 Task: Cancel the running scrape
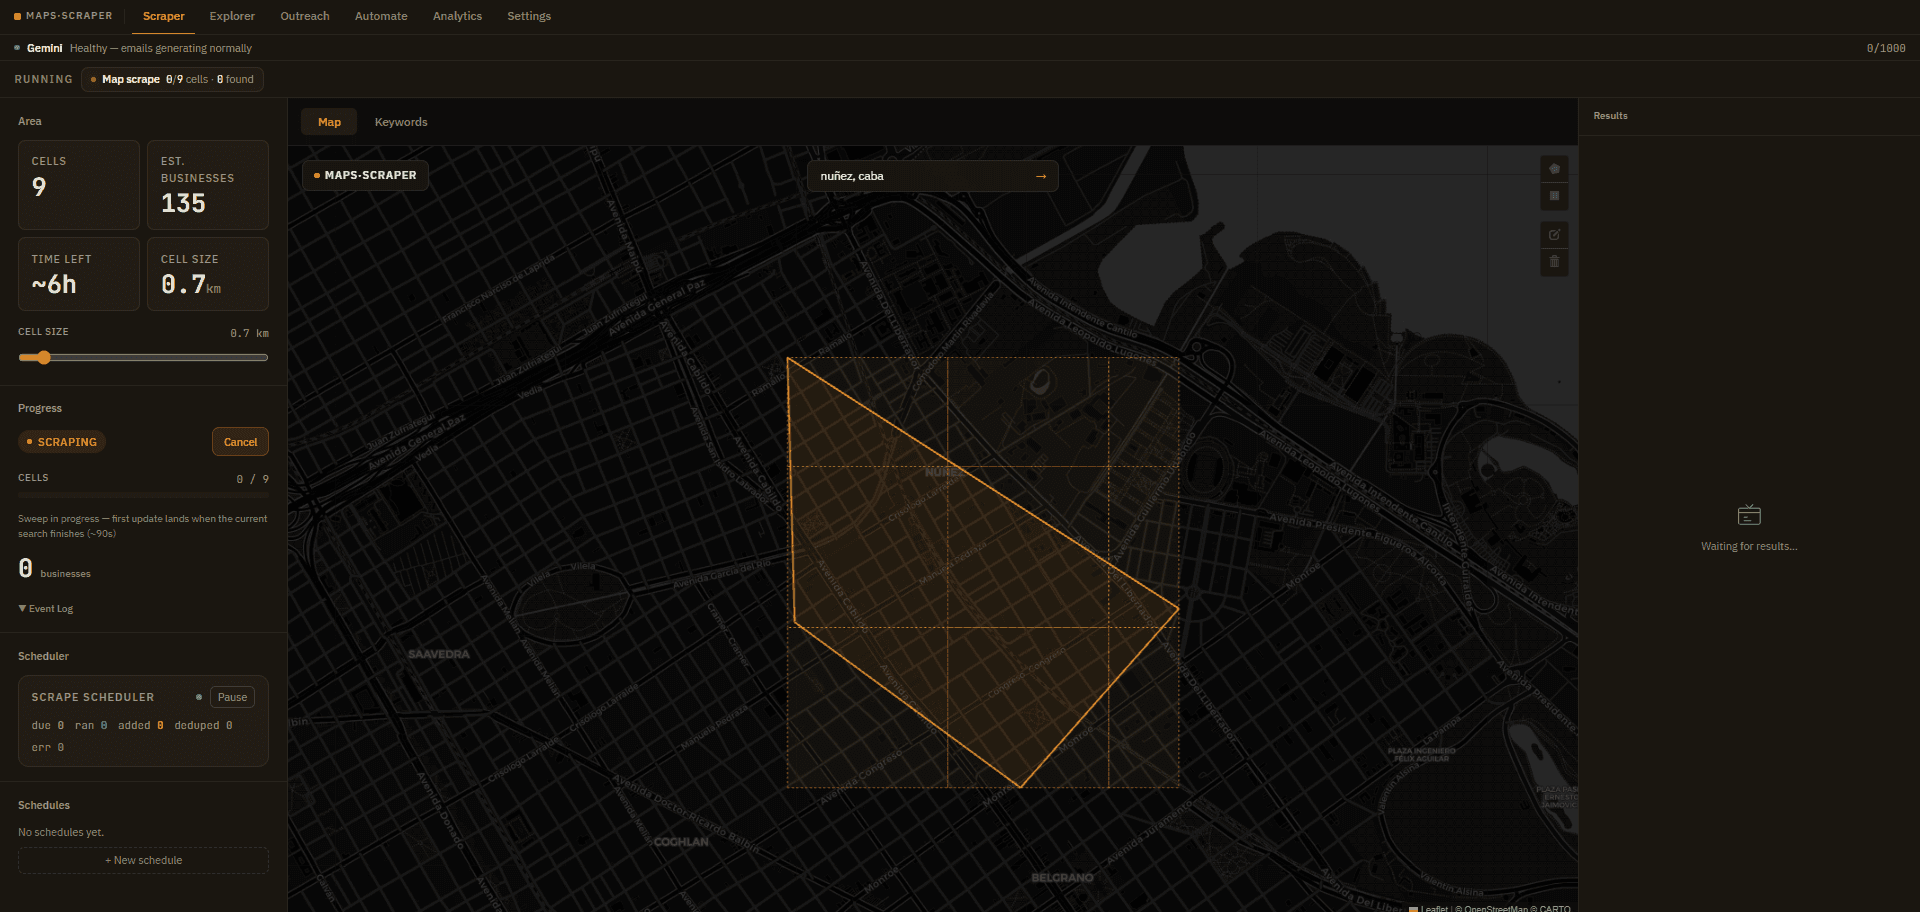coord(240,442)
